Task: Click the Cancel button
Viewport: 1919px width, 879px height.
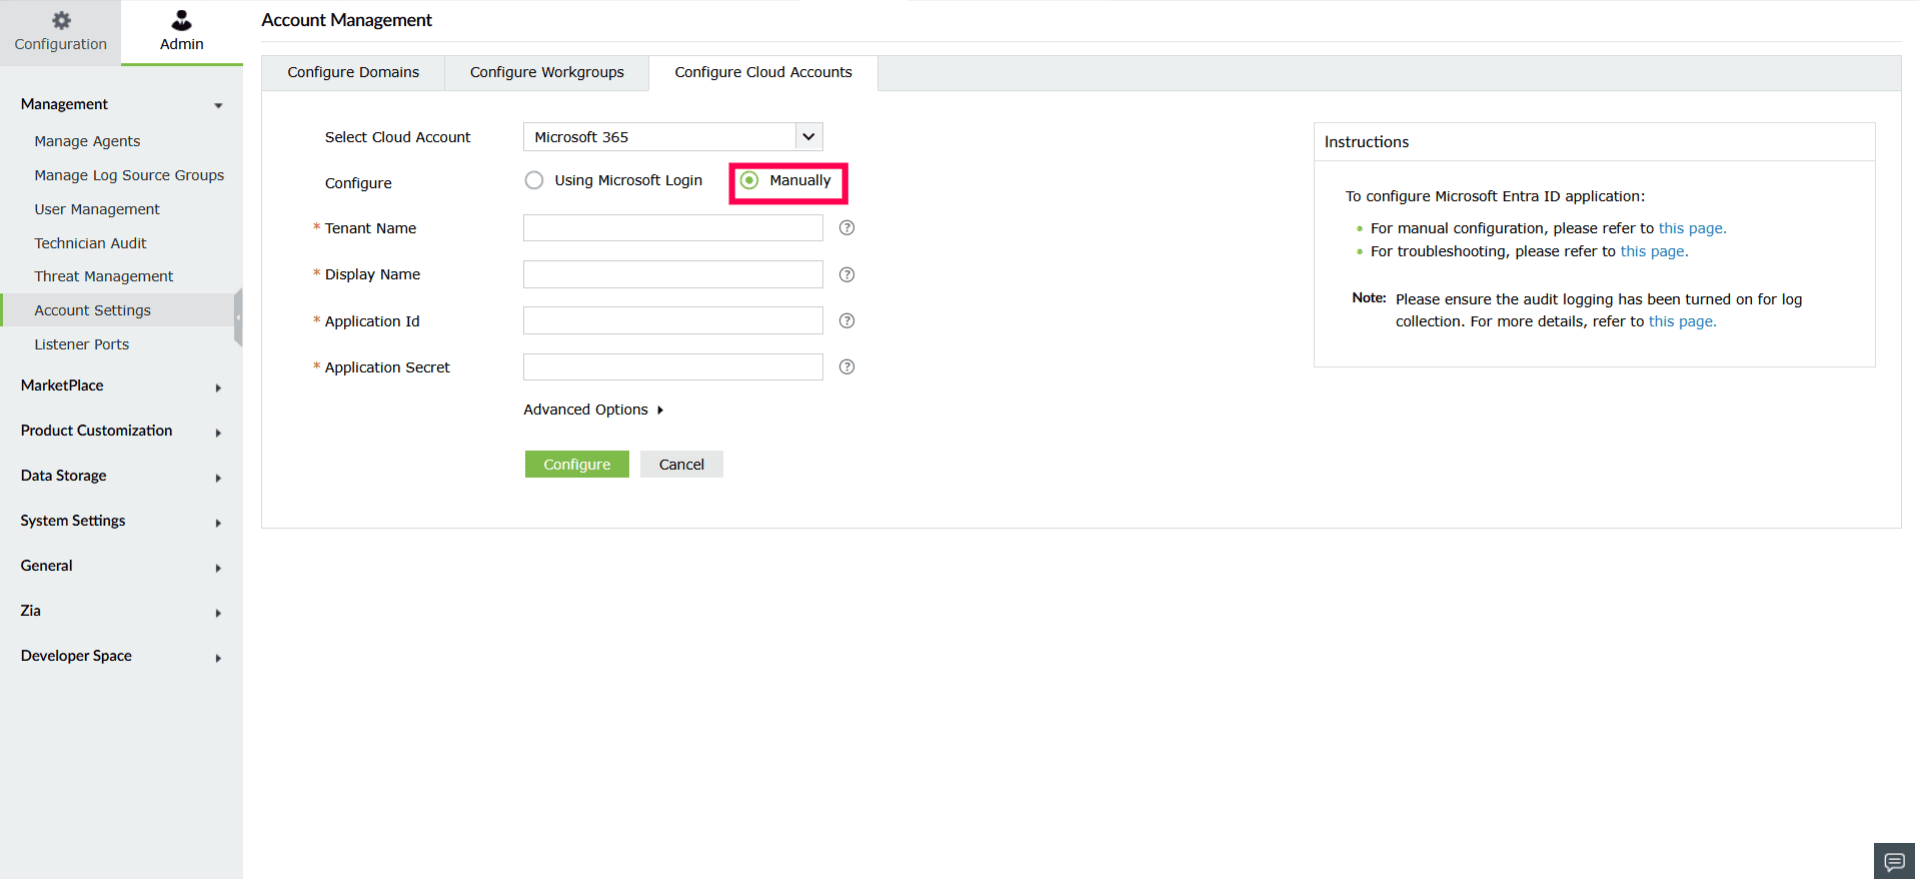Action: click(x=681, y=464)
